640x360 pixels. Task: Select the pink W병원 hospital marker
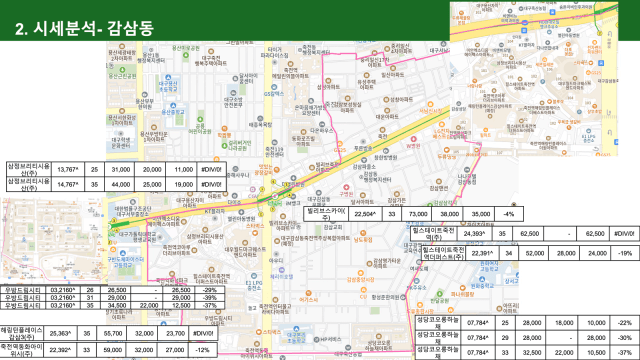pos(413,140)
